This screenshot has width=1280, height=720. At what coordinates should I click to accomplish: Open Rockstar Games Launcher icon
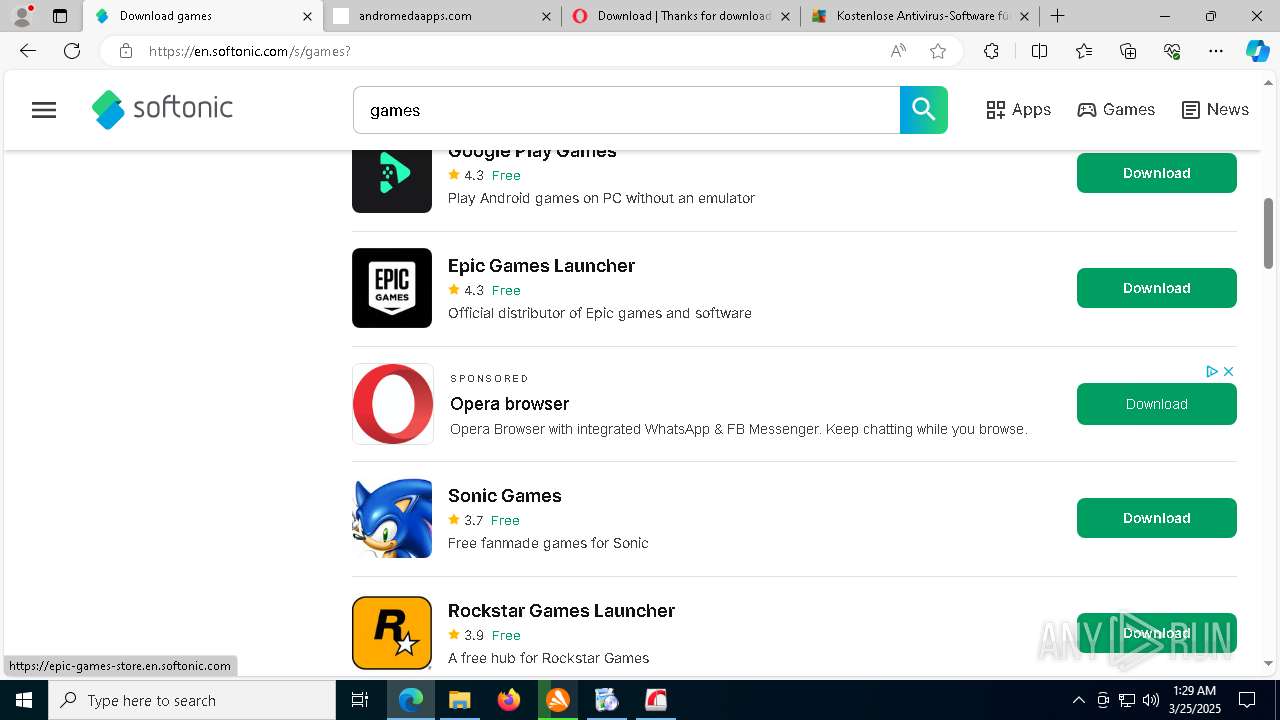[x=392, y=633]
